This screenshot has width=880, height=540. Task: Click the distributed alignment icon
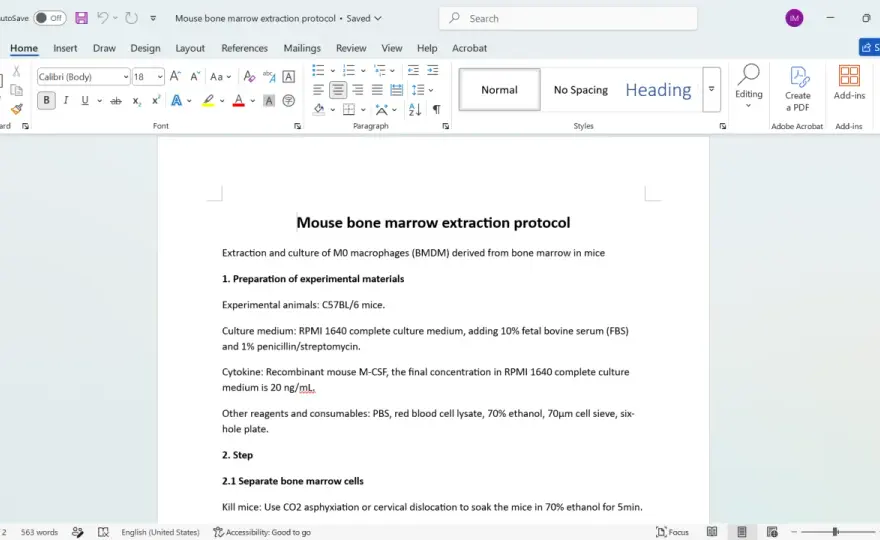(x=396, y=90)
